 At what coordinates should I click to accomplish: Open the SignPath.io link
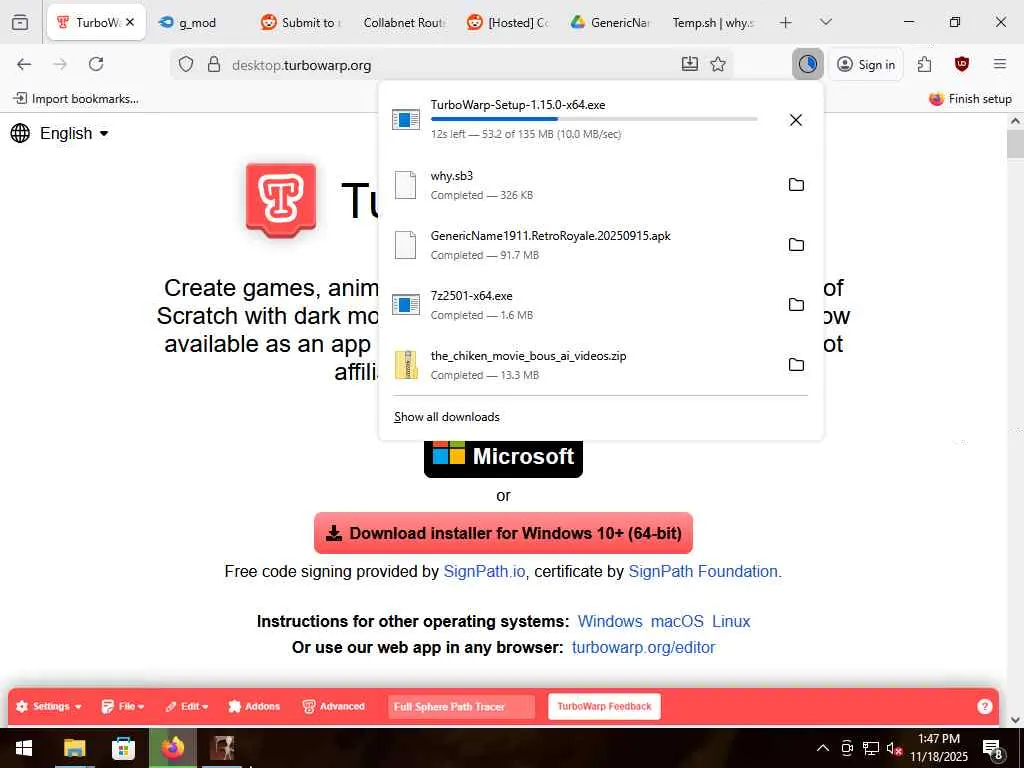click(484, 571)
